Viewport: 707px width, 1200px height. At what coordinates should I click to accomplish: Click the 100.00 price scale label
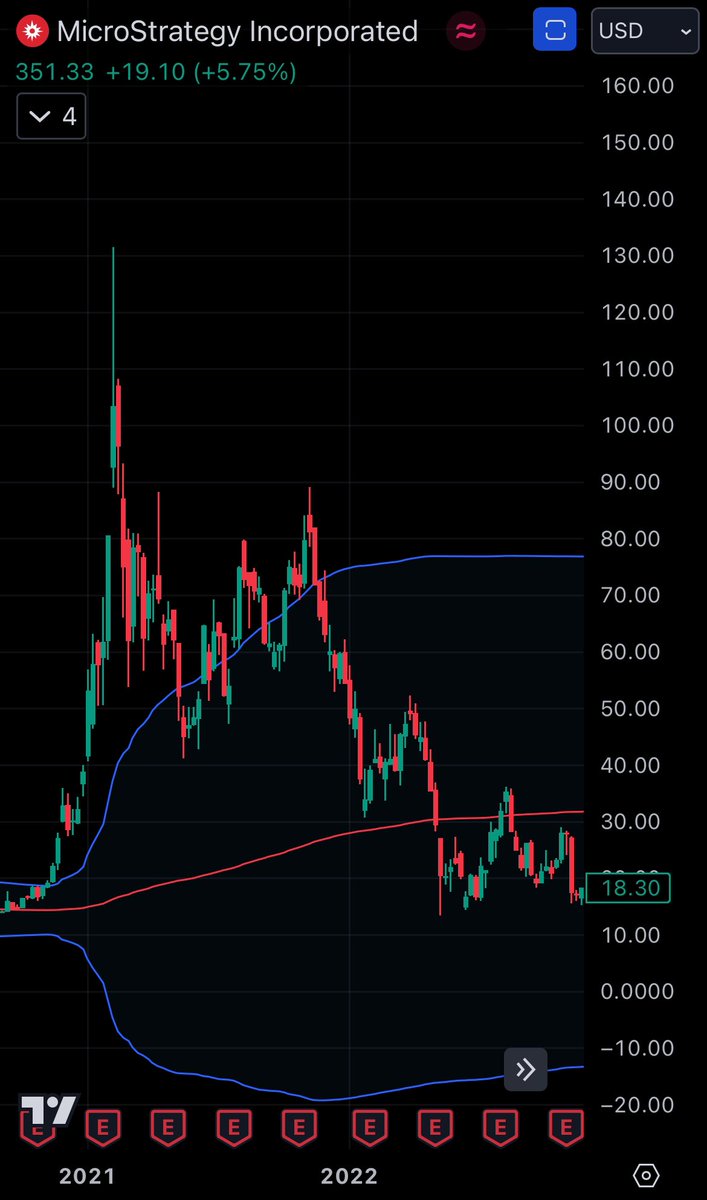click(x=638, y=425)
